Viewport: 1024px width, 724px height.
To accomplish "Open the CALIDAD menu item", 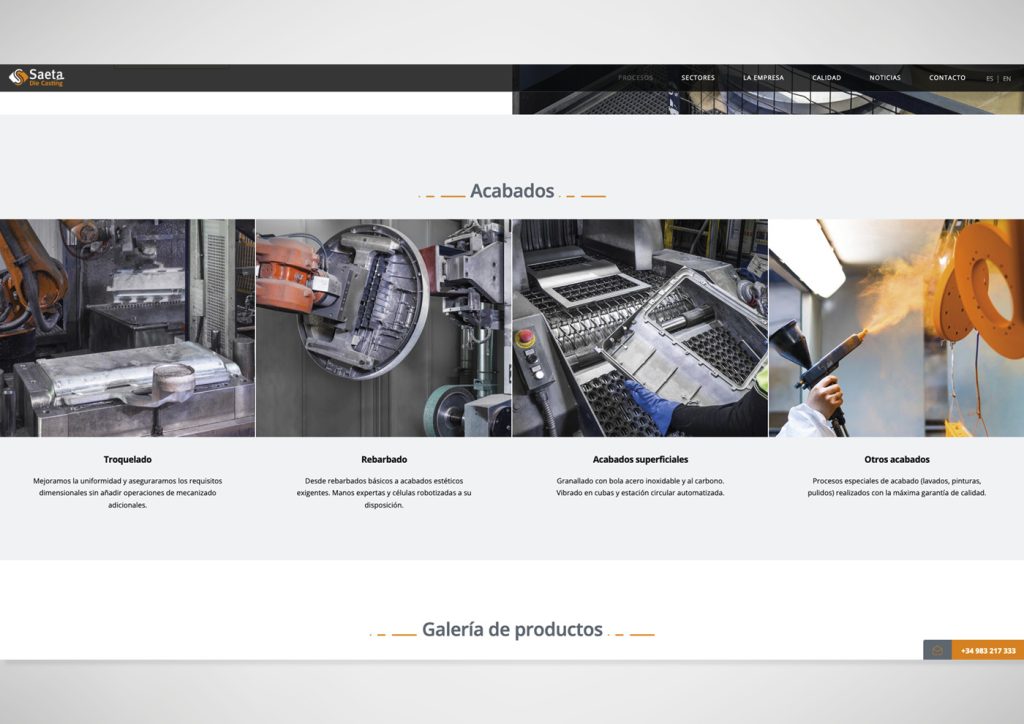I will tap(827, 78).
